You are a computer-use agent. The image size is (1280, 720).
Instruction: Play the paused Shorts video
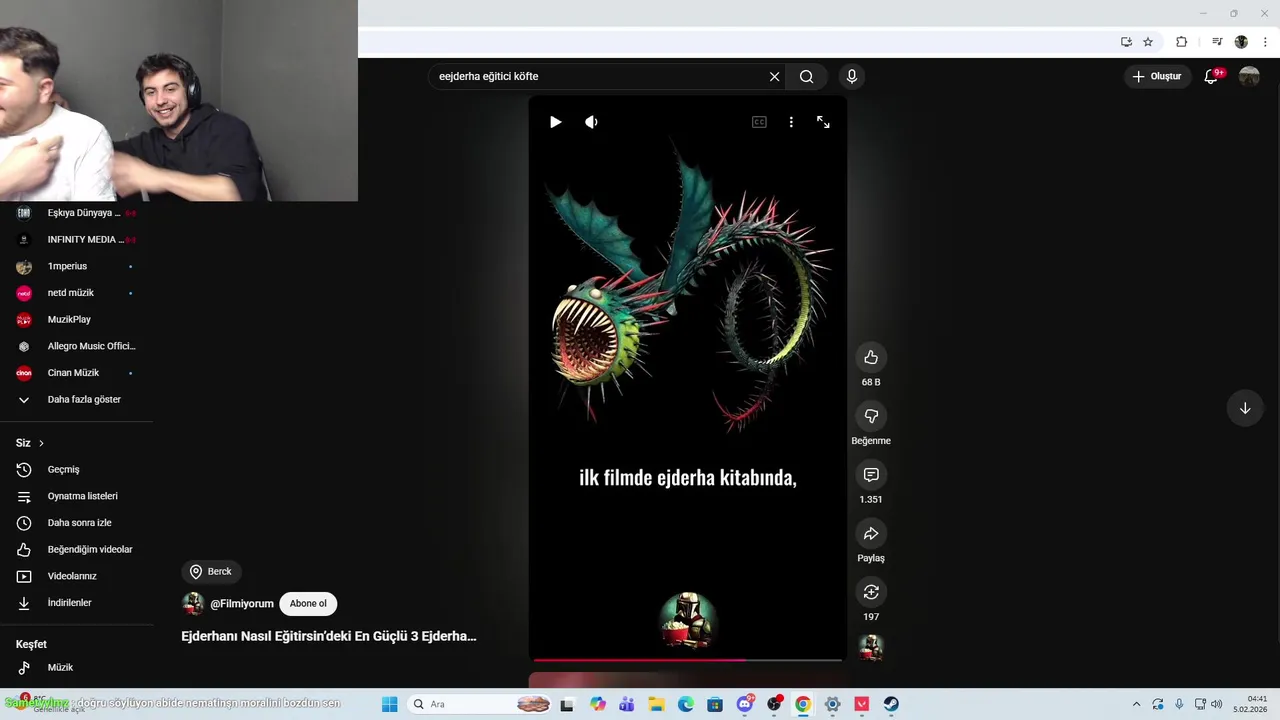555,122
